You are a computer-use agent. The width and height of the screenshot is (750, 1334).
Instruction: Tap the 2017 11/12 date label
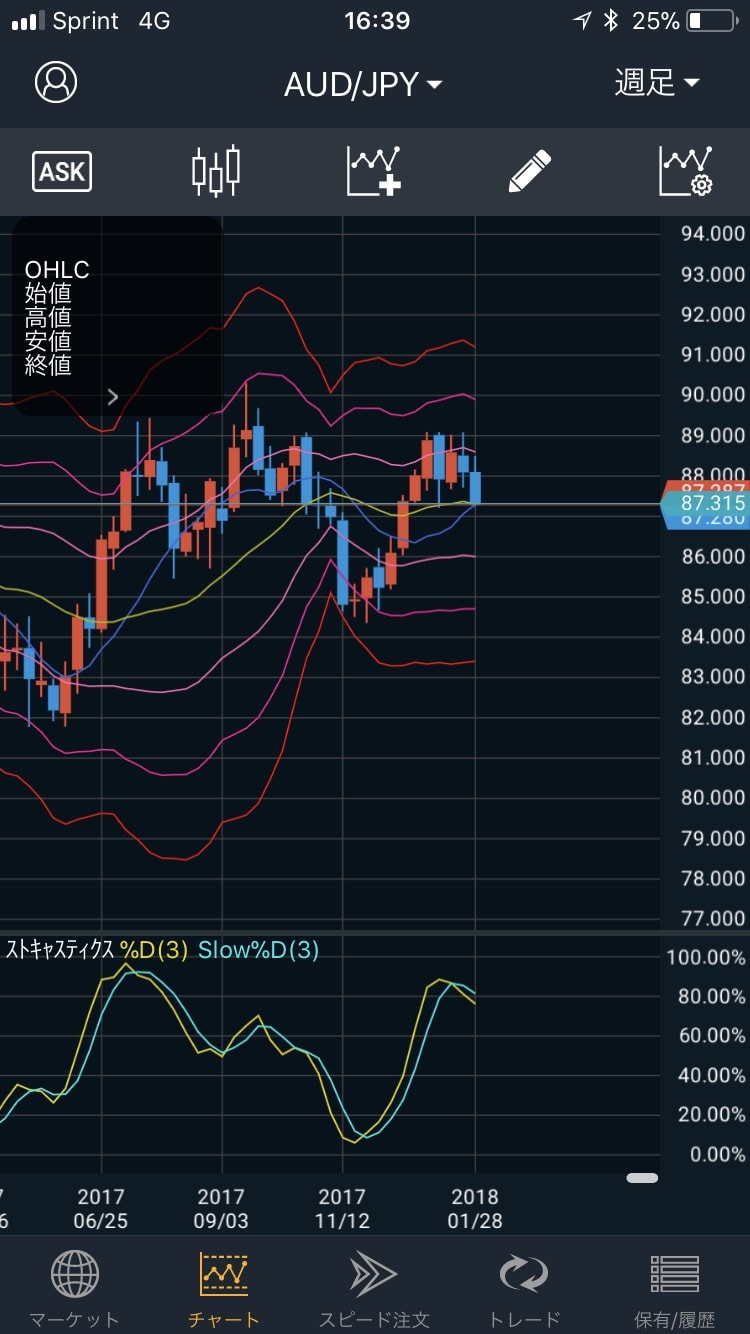[342, 1209]
